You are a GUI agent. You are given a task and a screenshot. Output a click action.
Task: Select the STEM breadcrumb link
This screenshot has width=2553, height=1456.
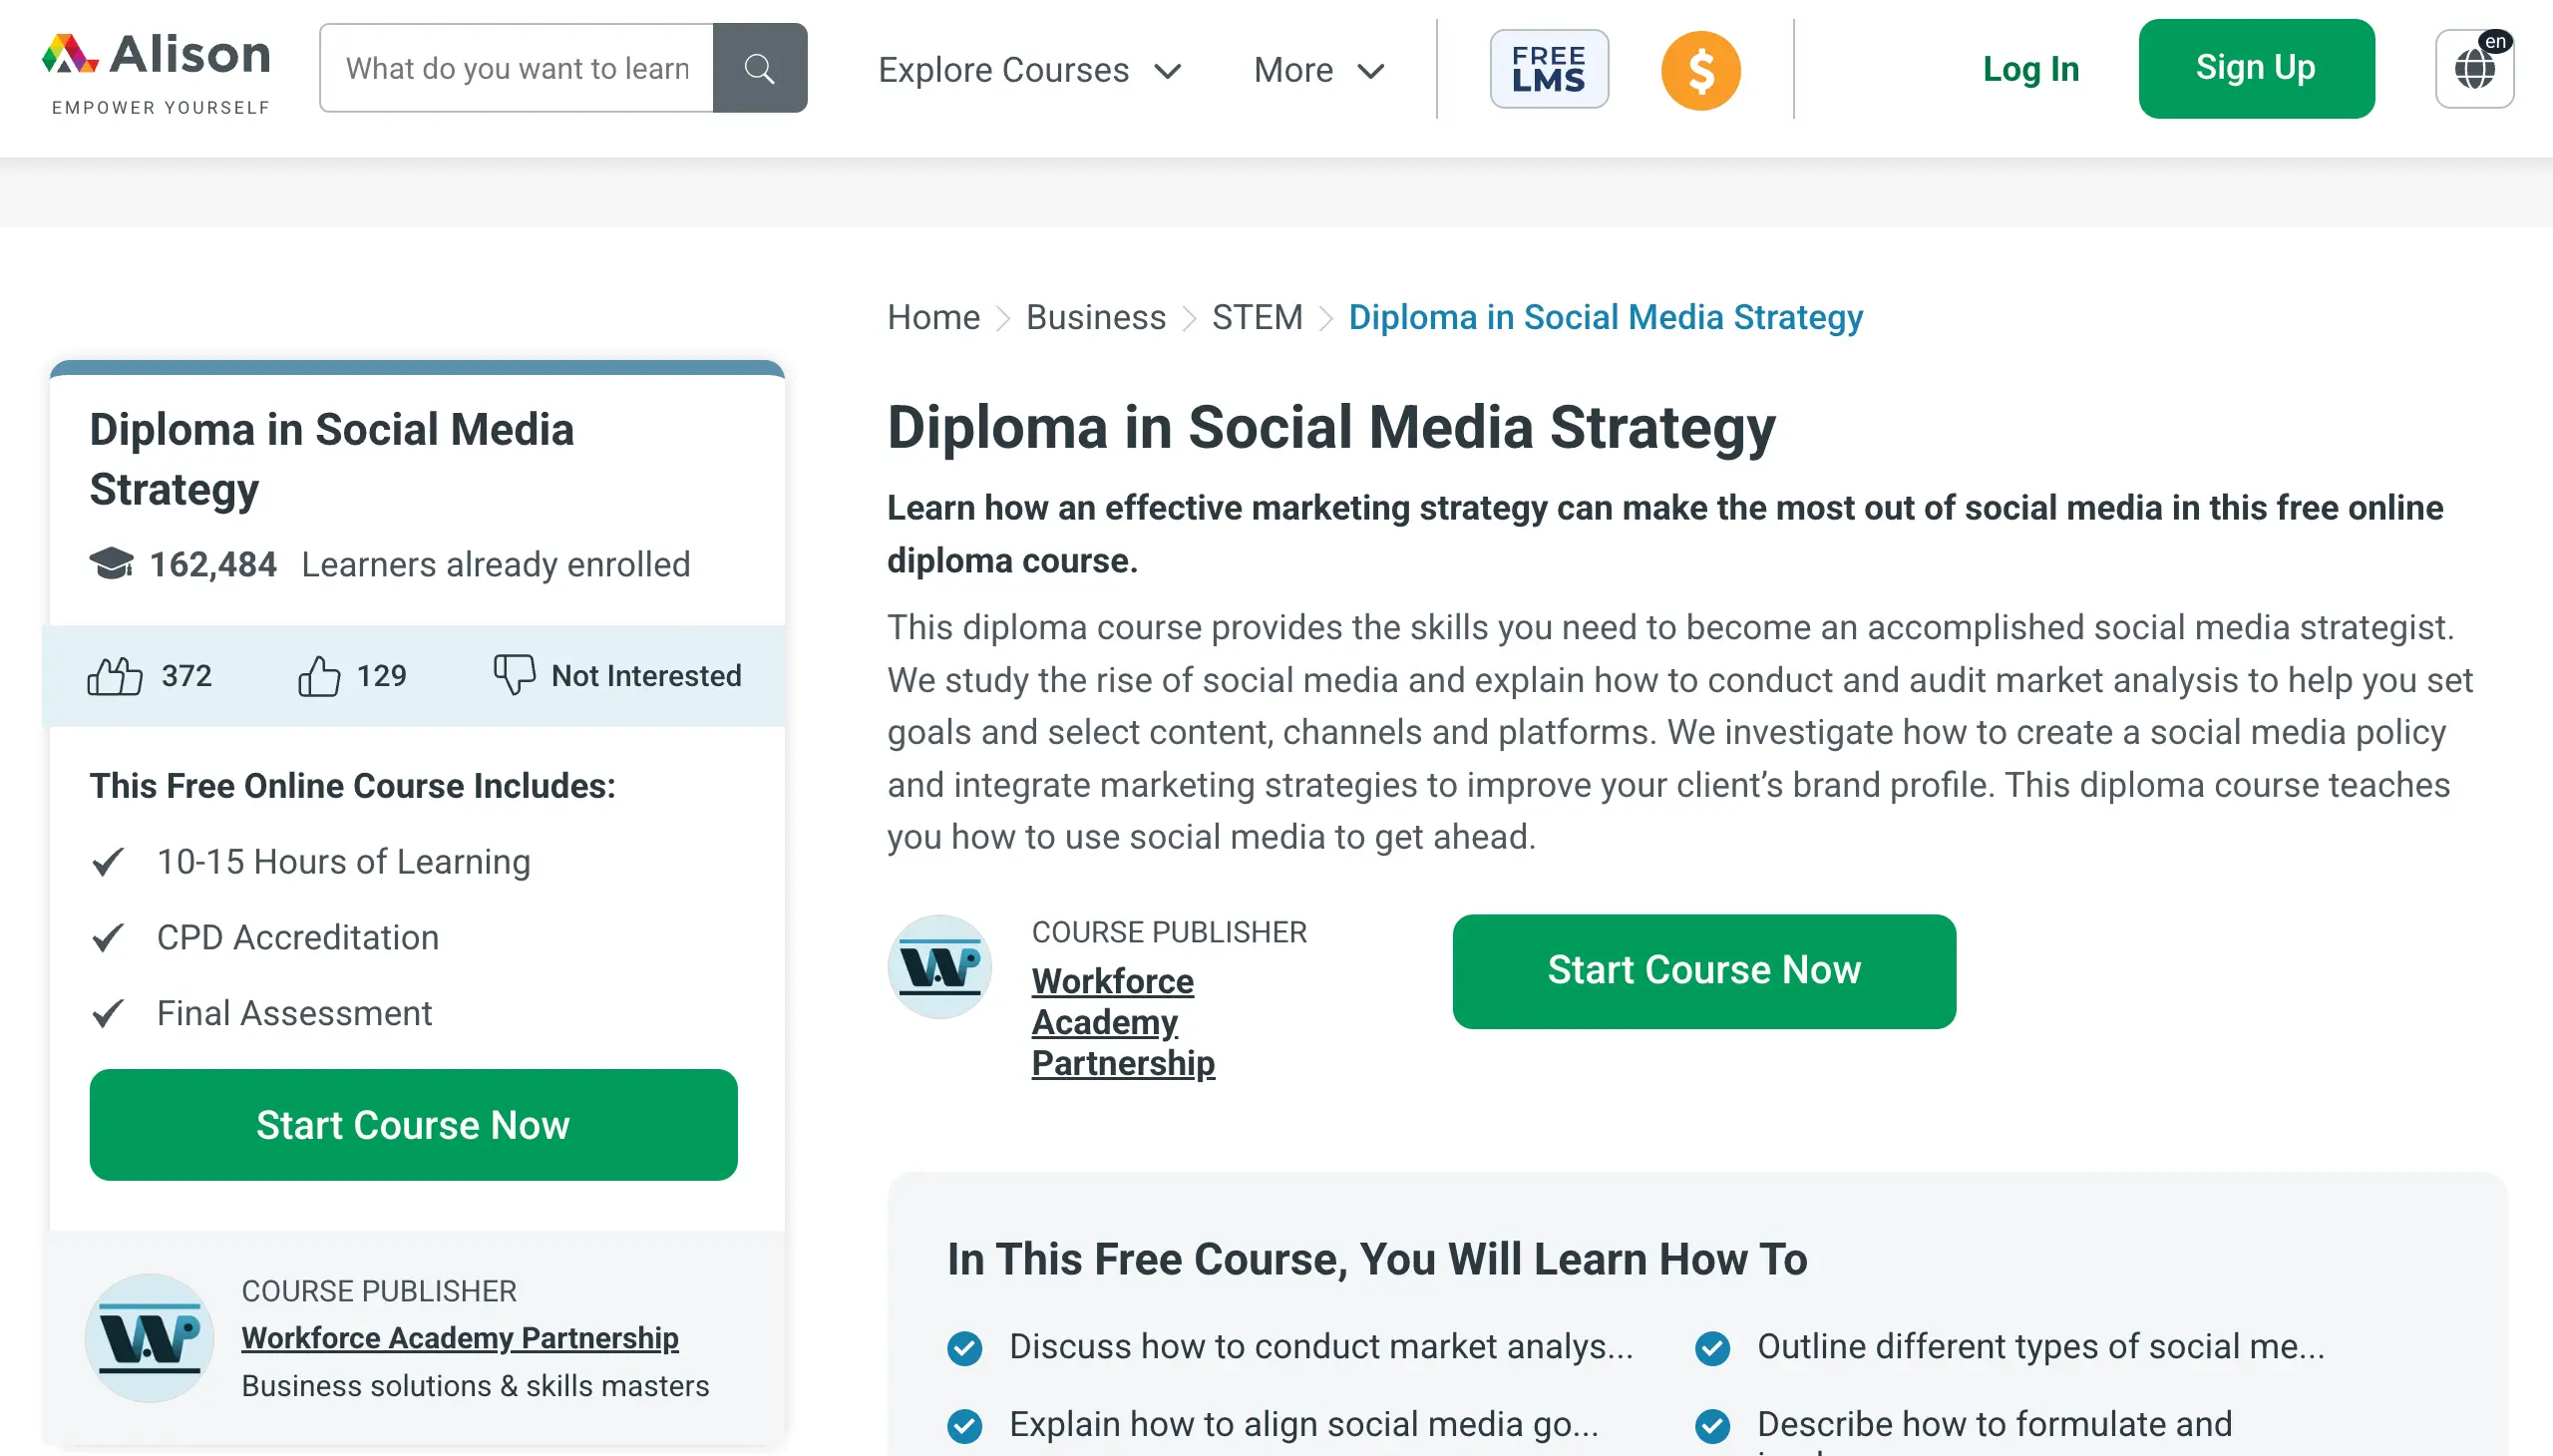1257,317
